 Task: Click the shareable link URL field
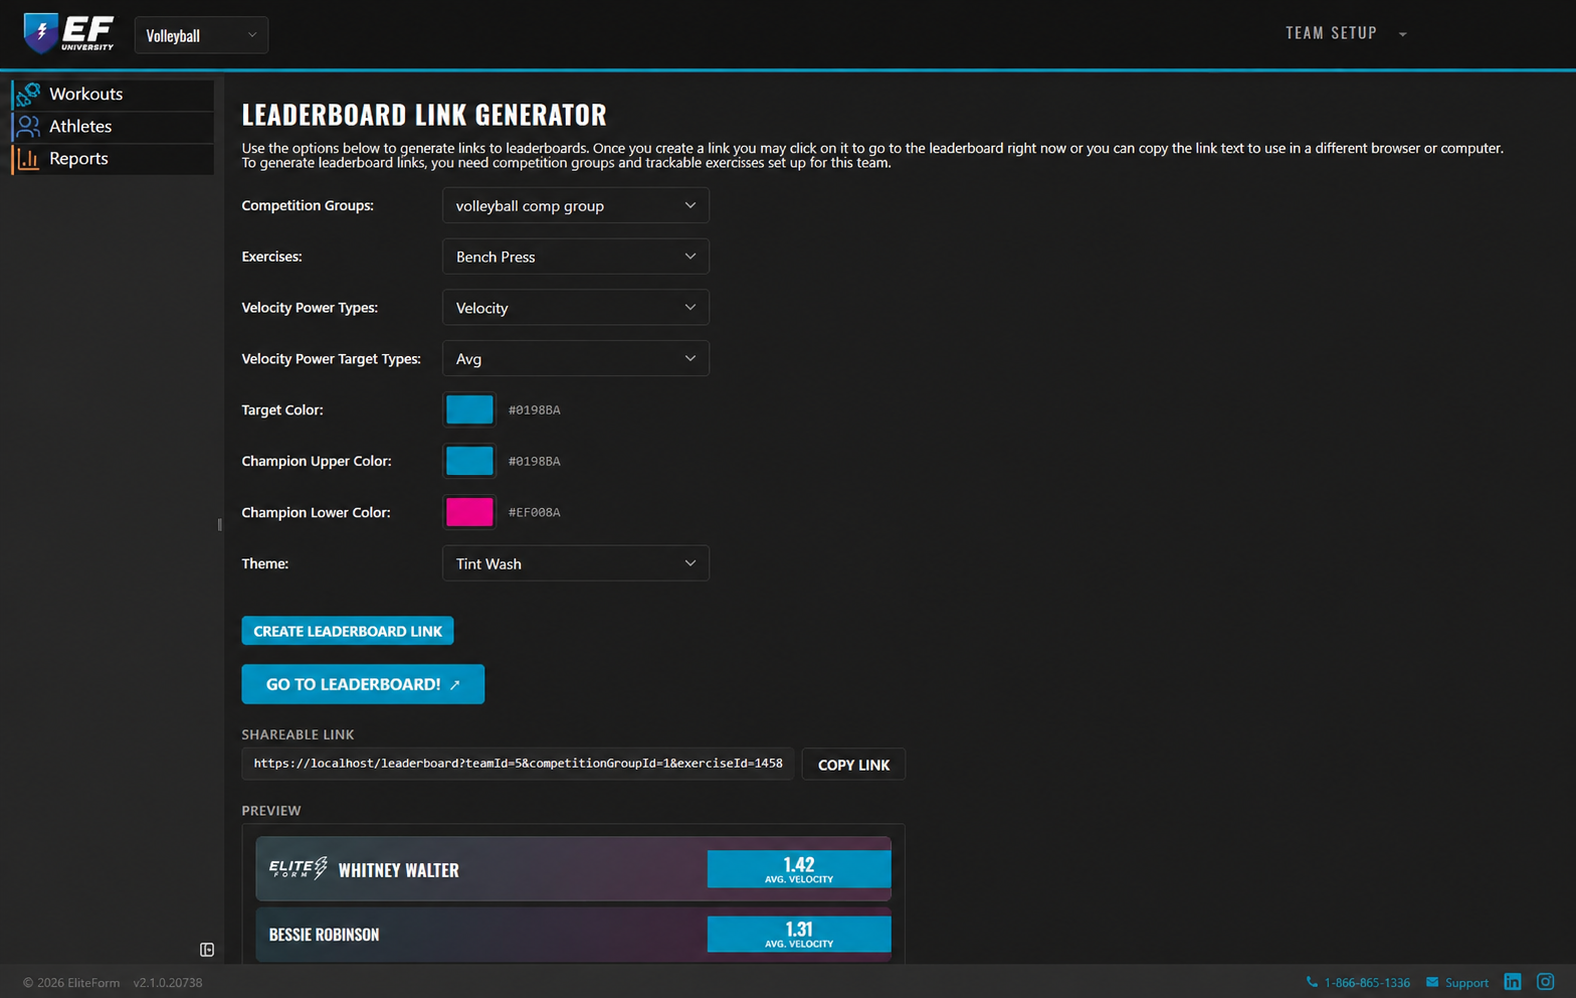pyautogui.click(x=518, y=763)
